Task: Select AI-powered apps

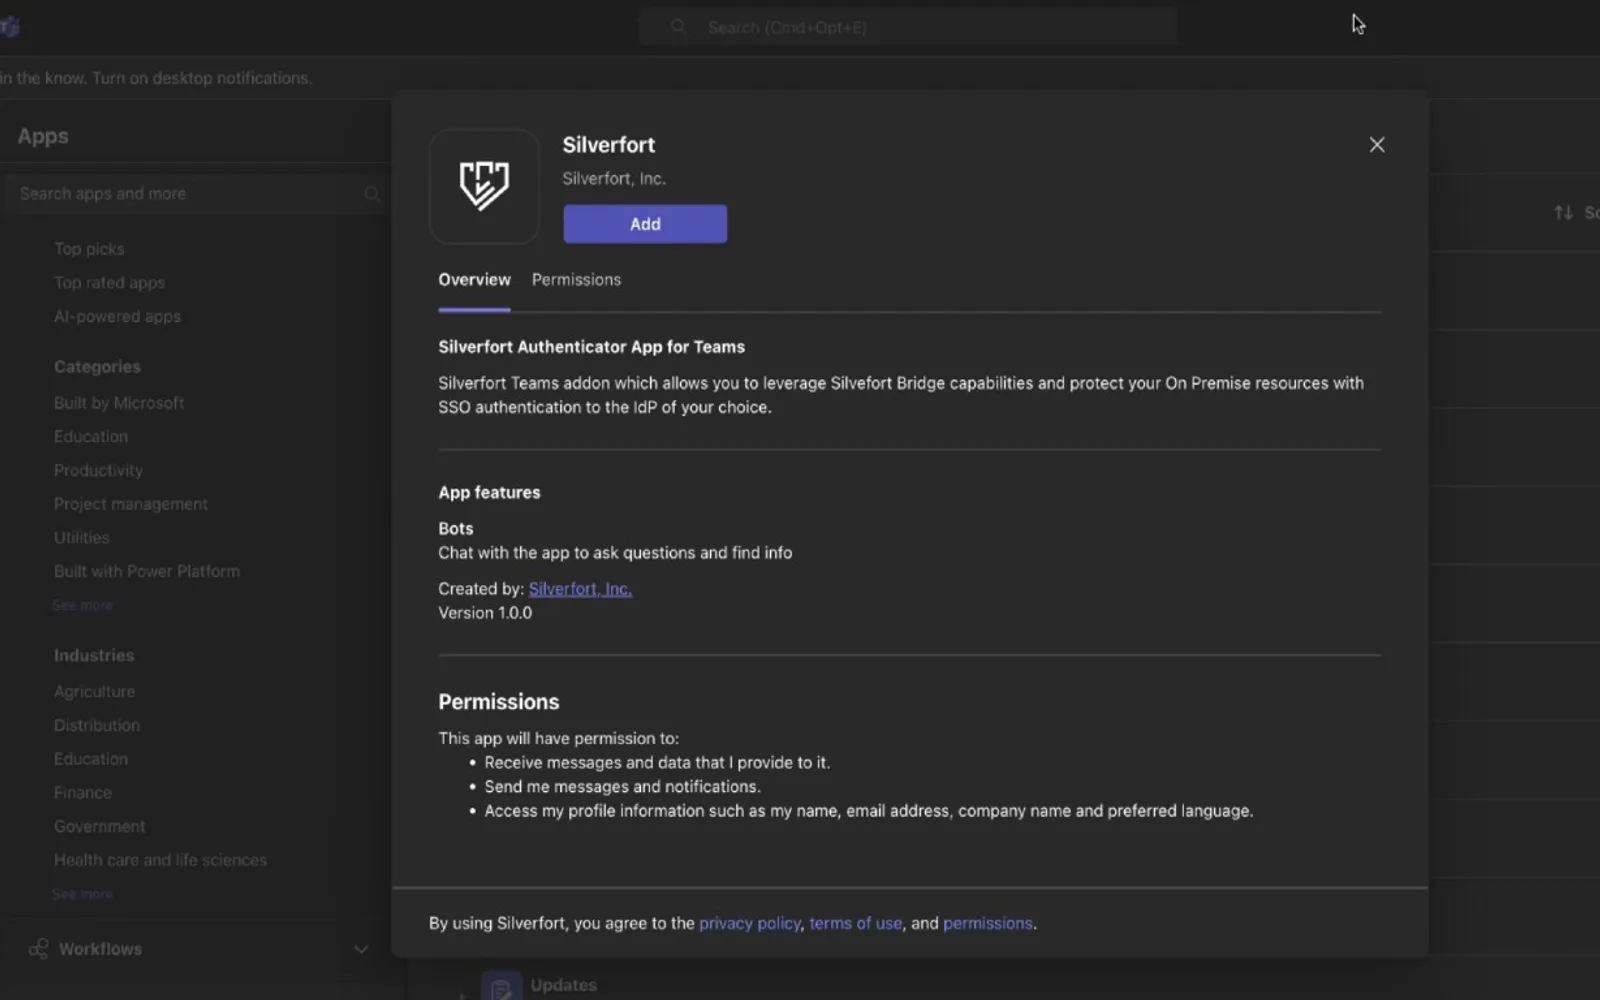Action: click(x=117, y=317)
